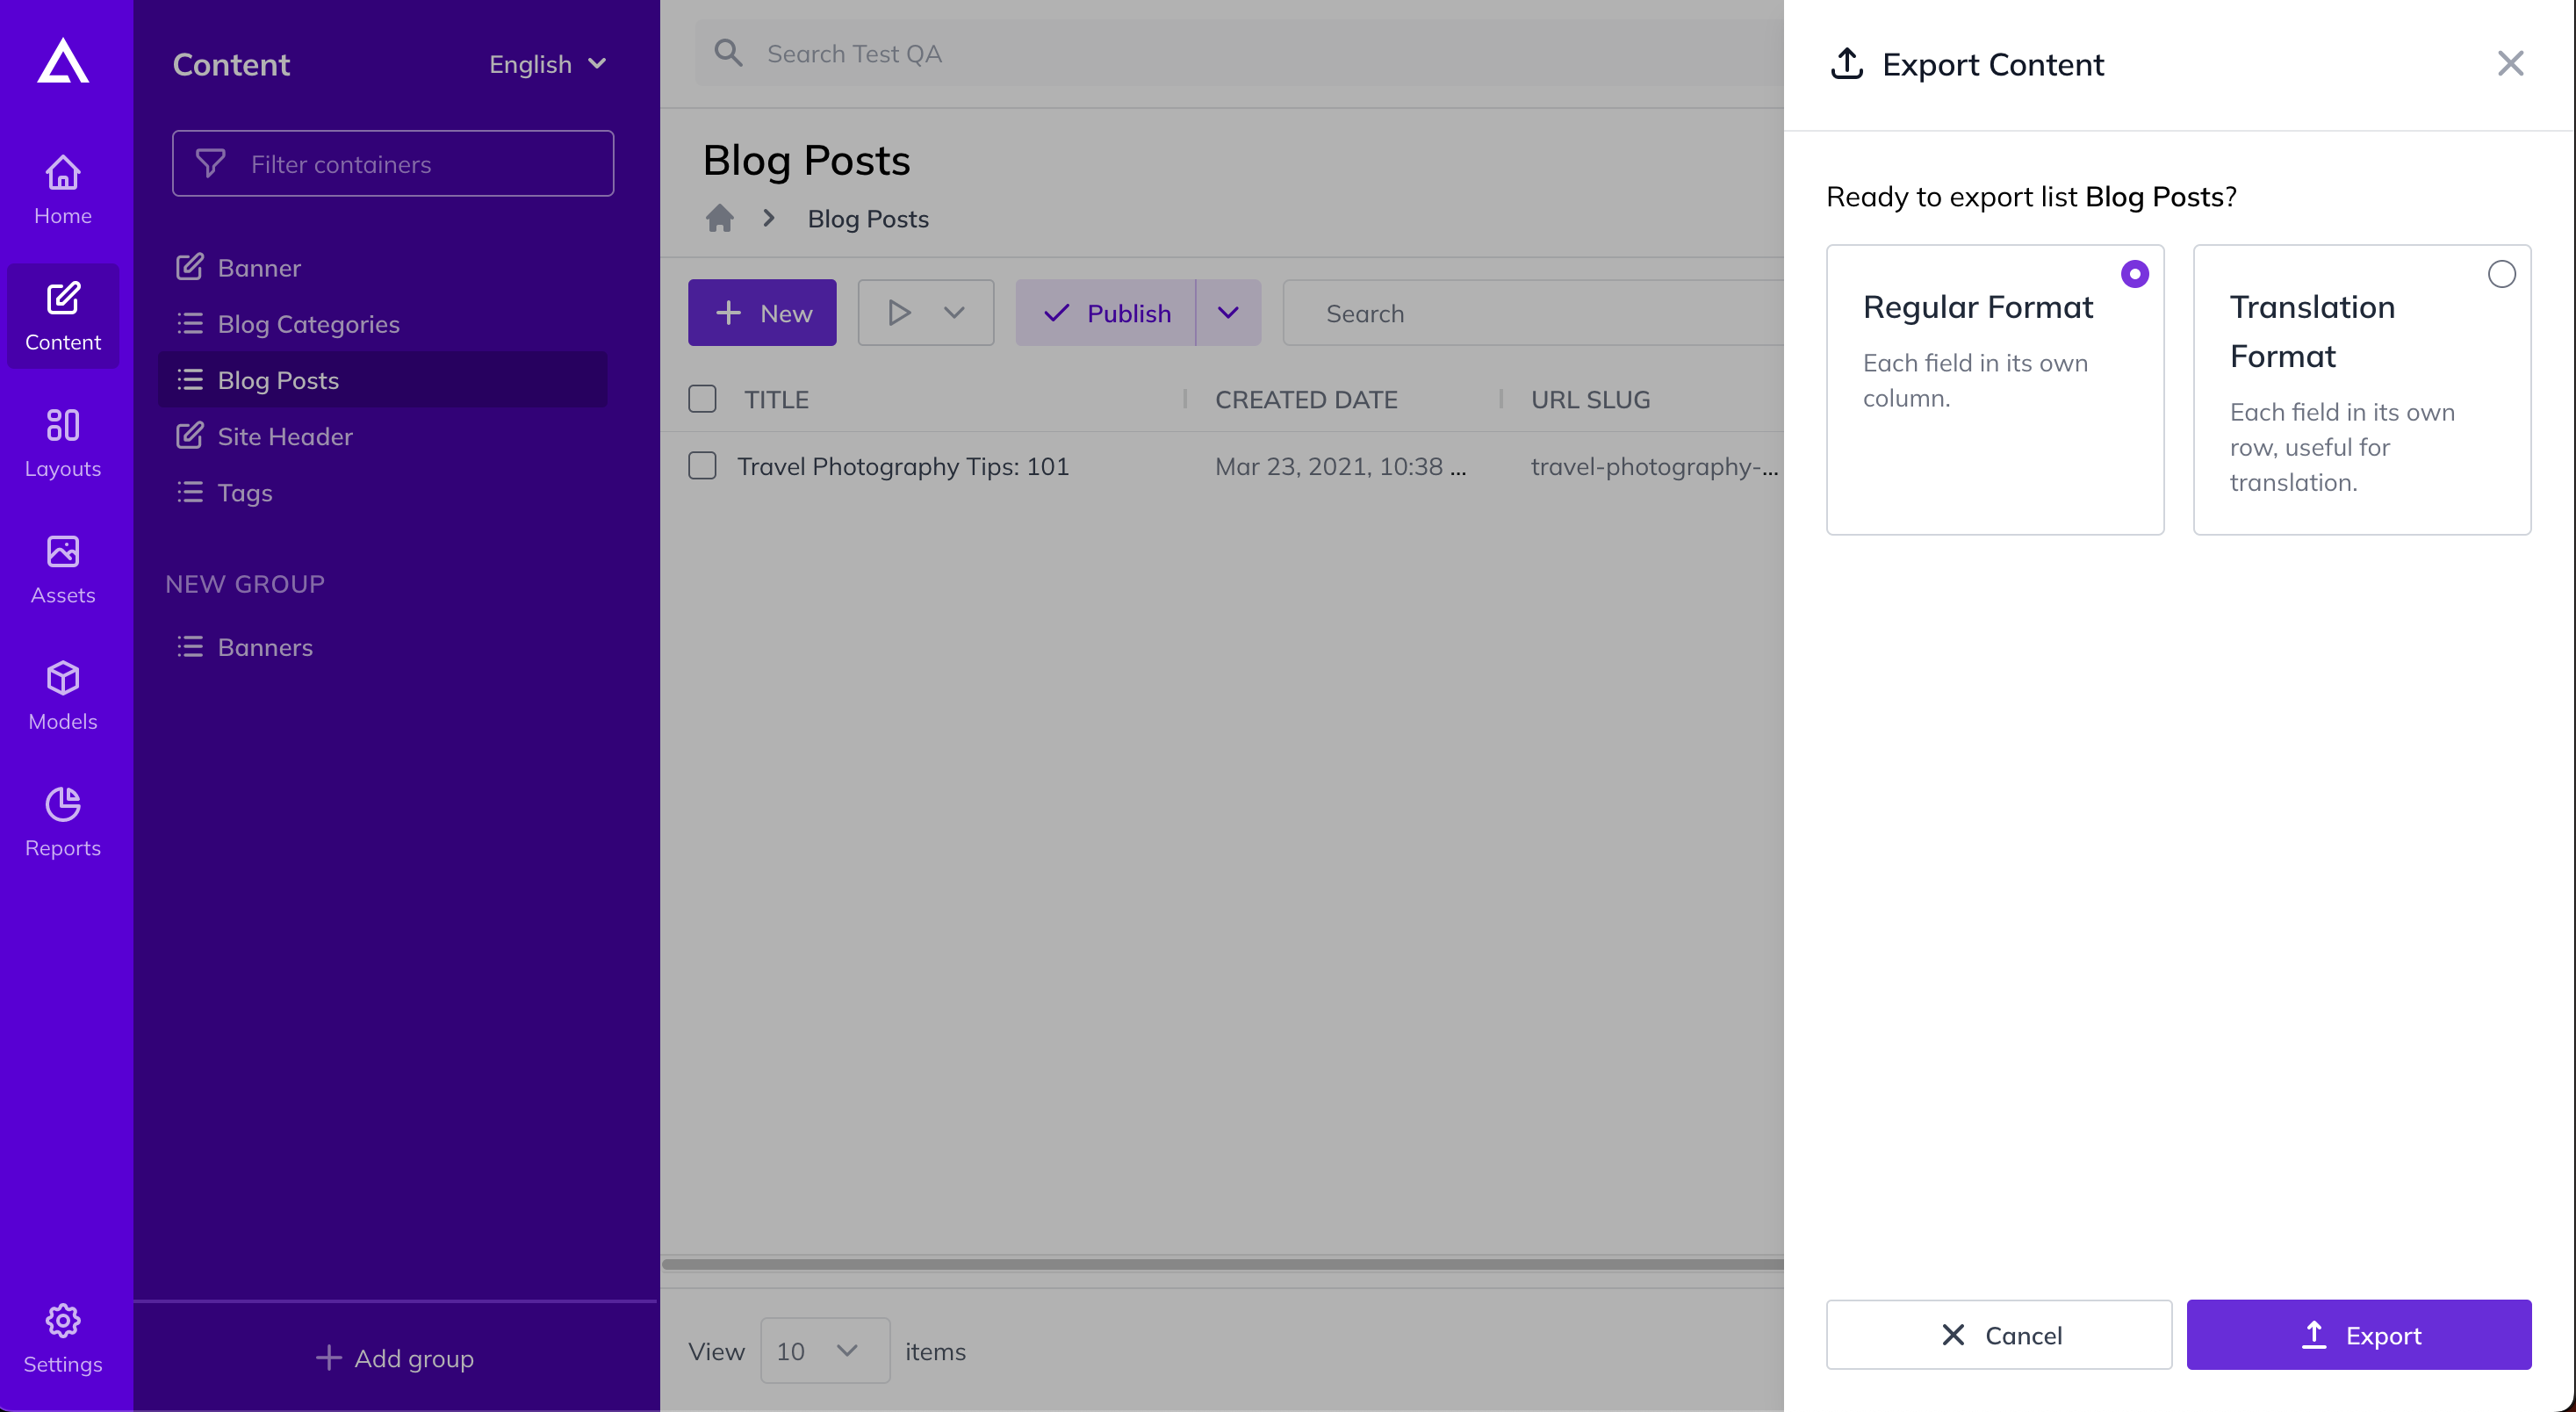The height and width of the screenshot is (1412, 2576).
Task: Expand the Publish dropdown arrow
Action: tap(1228, 313)
